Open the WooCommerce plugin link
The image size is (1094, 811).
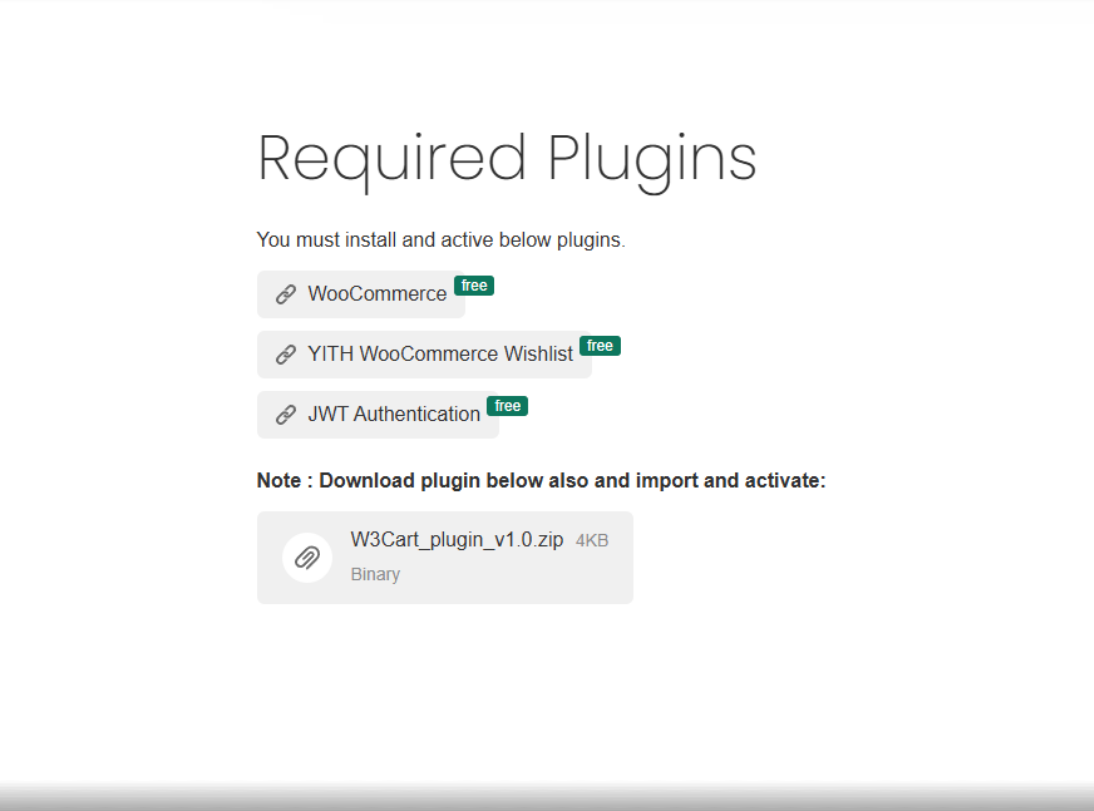pos(361,295)
